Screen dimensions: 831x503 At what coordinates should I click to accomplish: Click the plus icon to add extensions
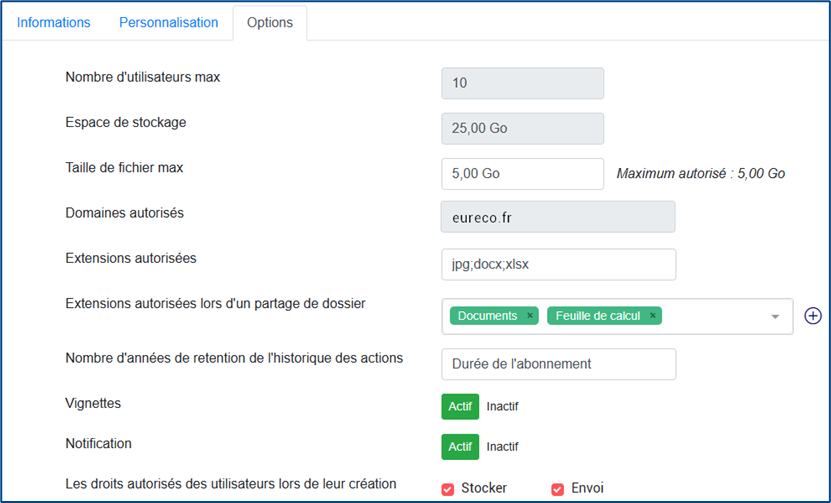pos(812,316)
